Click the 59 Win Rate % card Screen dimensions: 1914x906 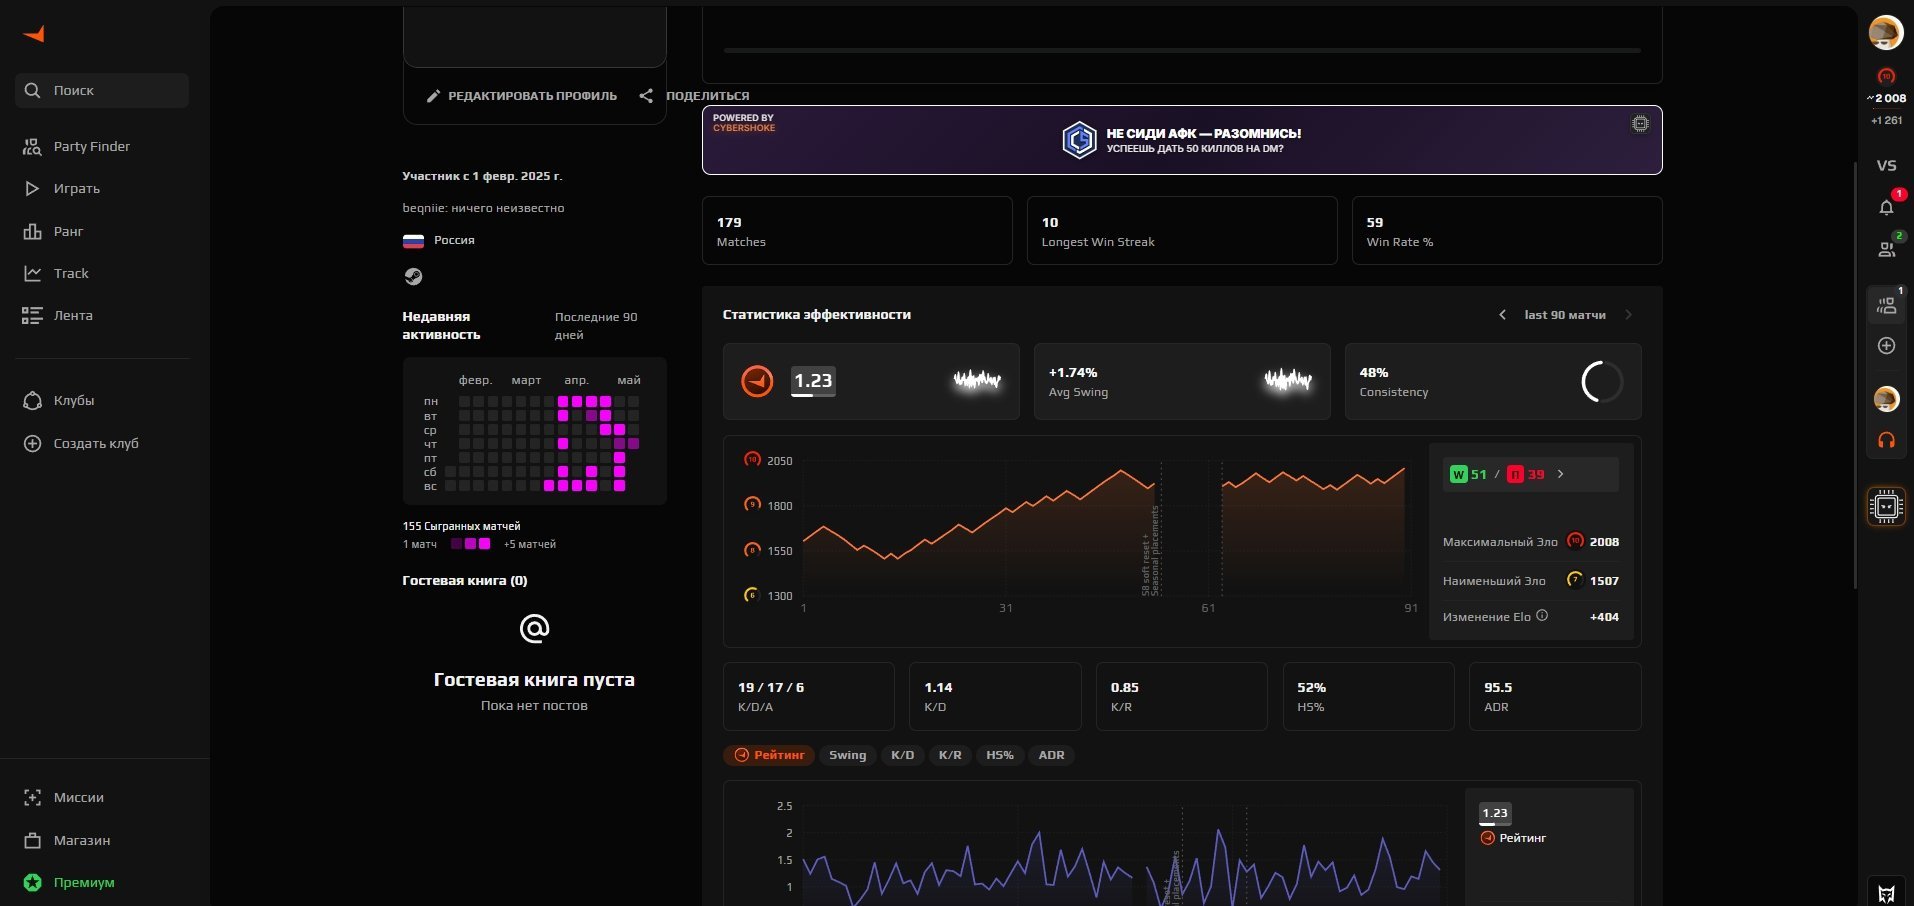(x=1507, y=231)
